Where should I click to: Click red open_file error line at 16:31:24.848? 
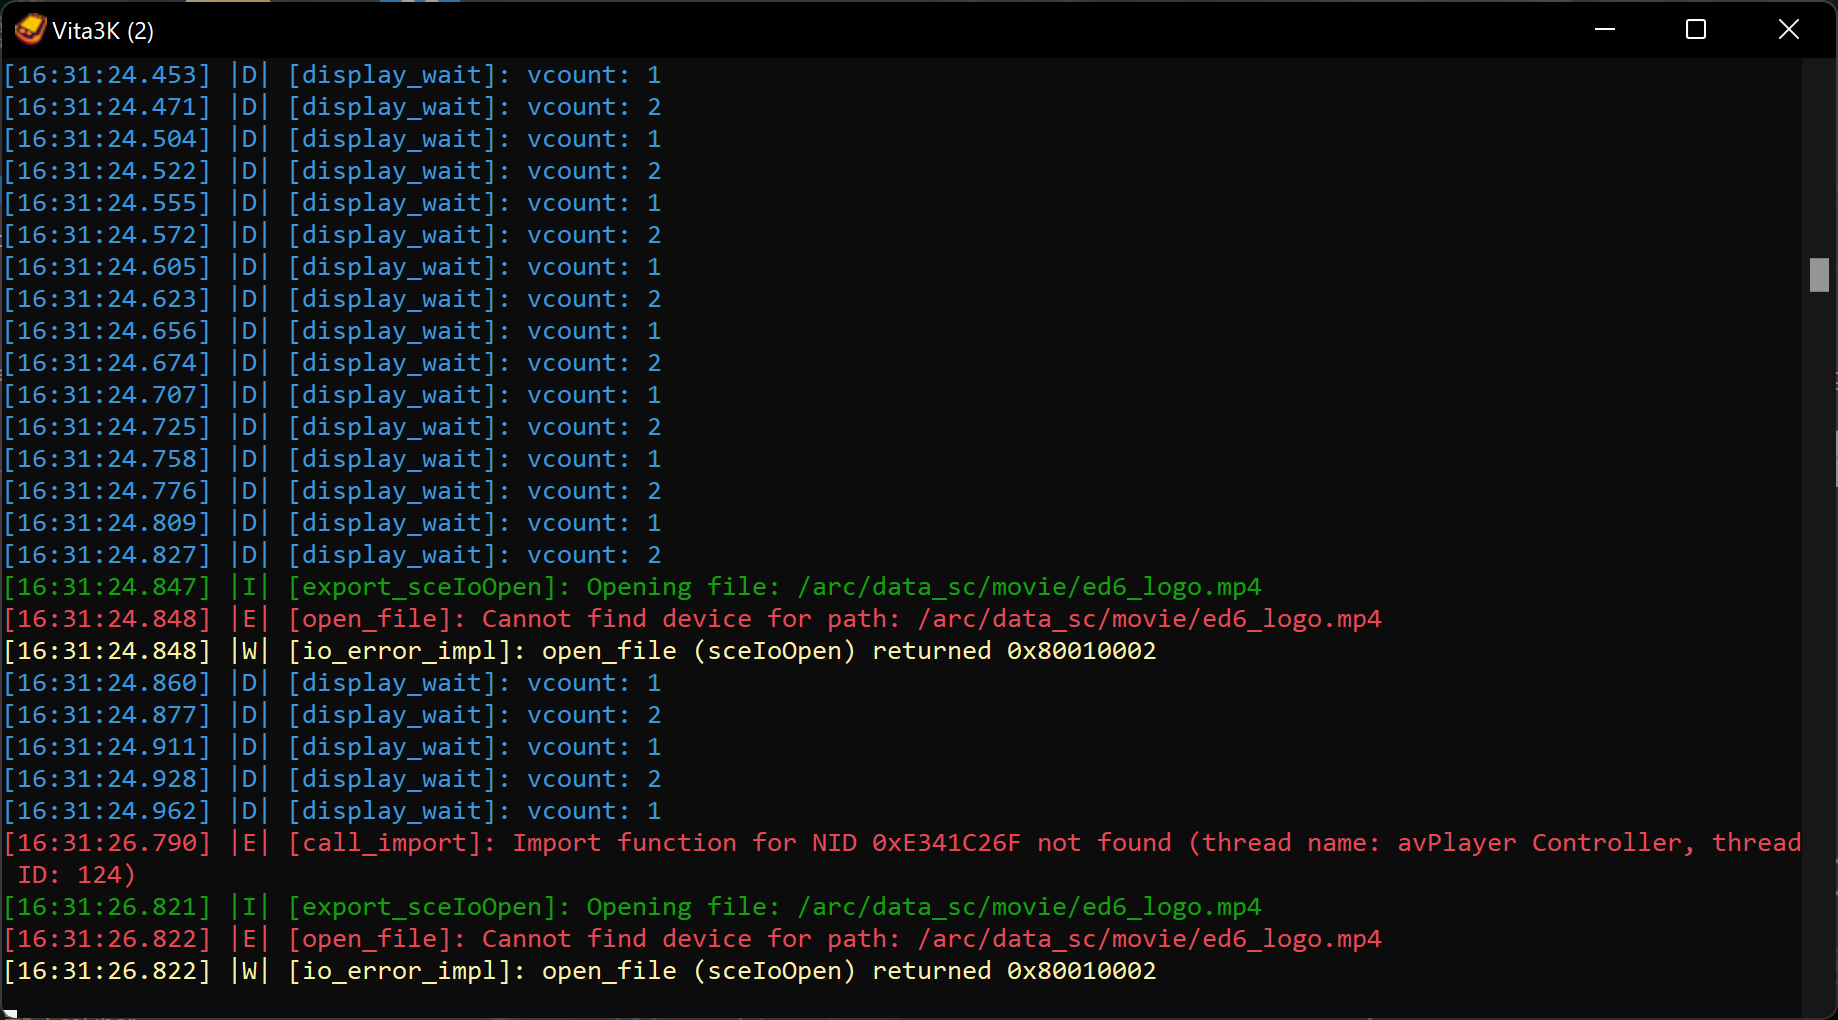[693, 619]
